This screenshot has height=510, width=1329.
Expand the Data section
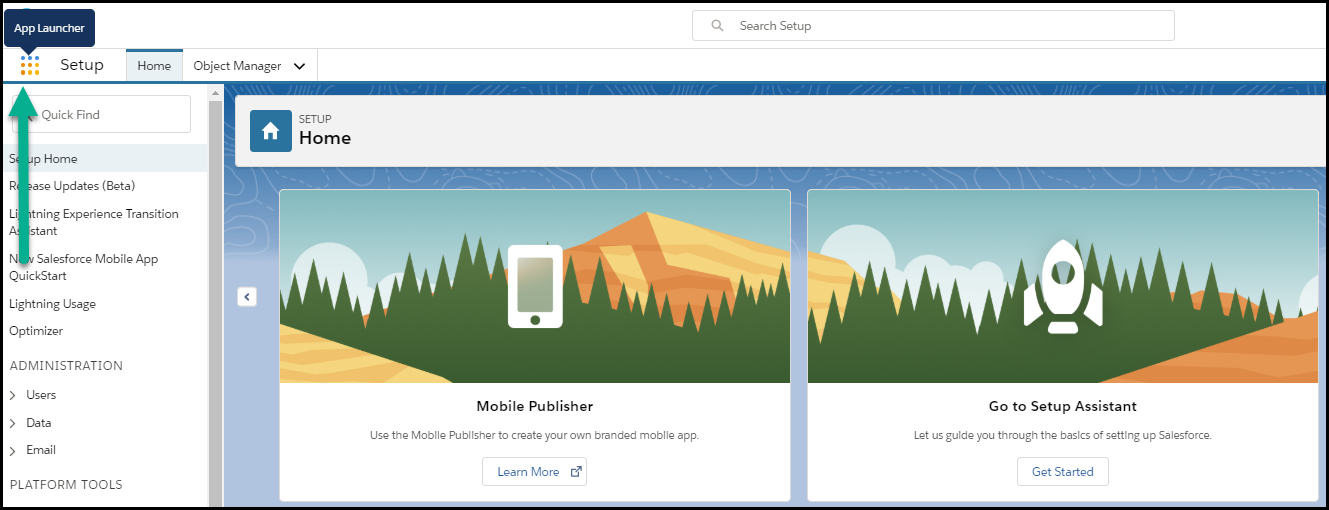13,423
